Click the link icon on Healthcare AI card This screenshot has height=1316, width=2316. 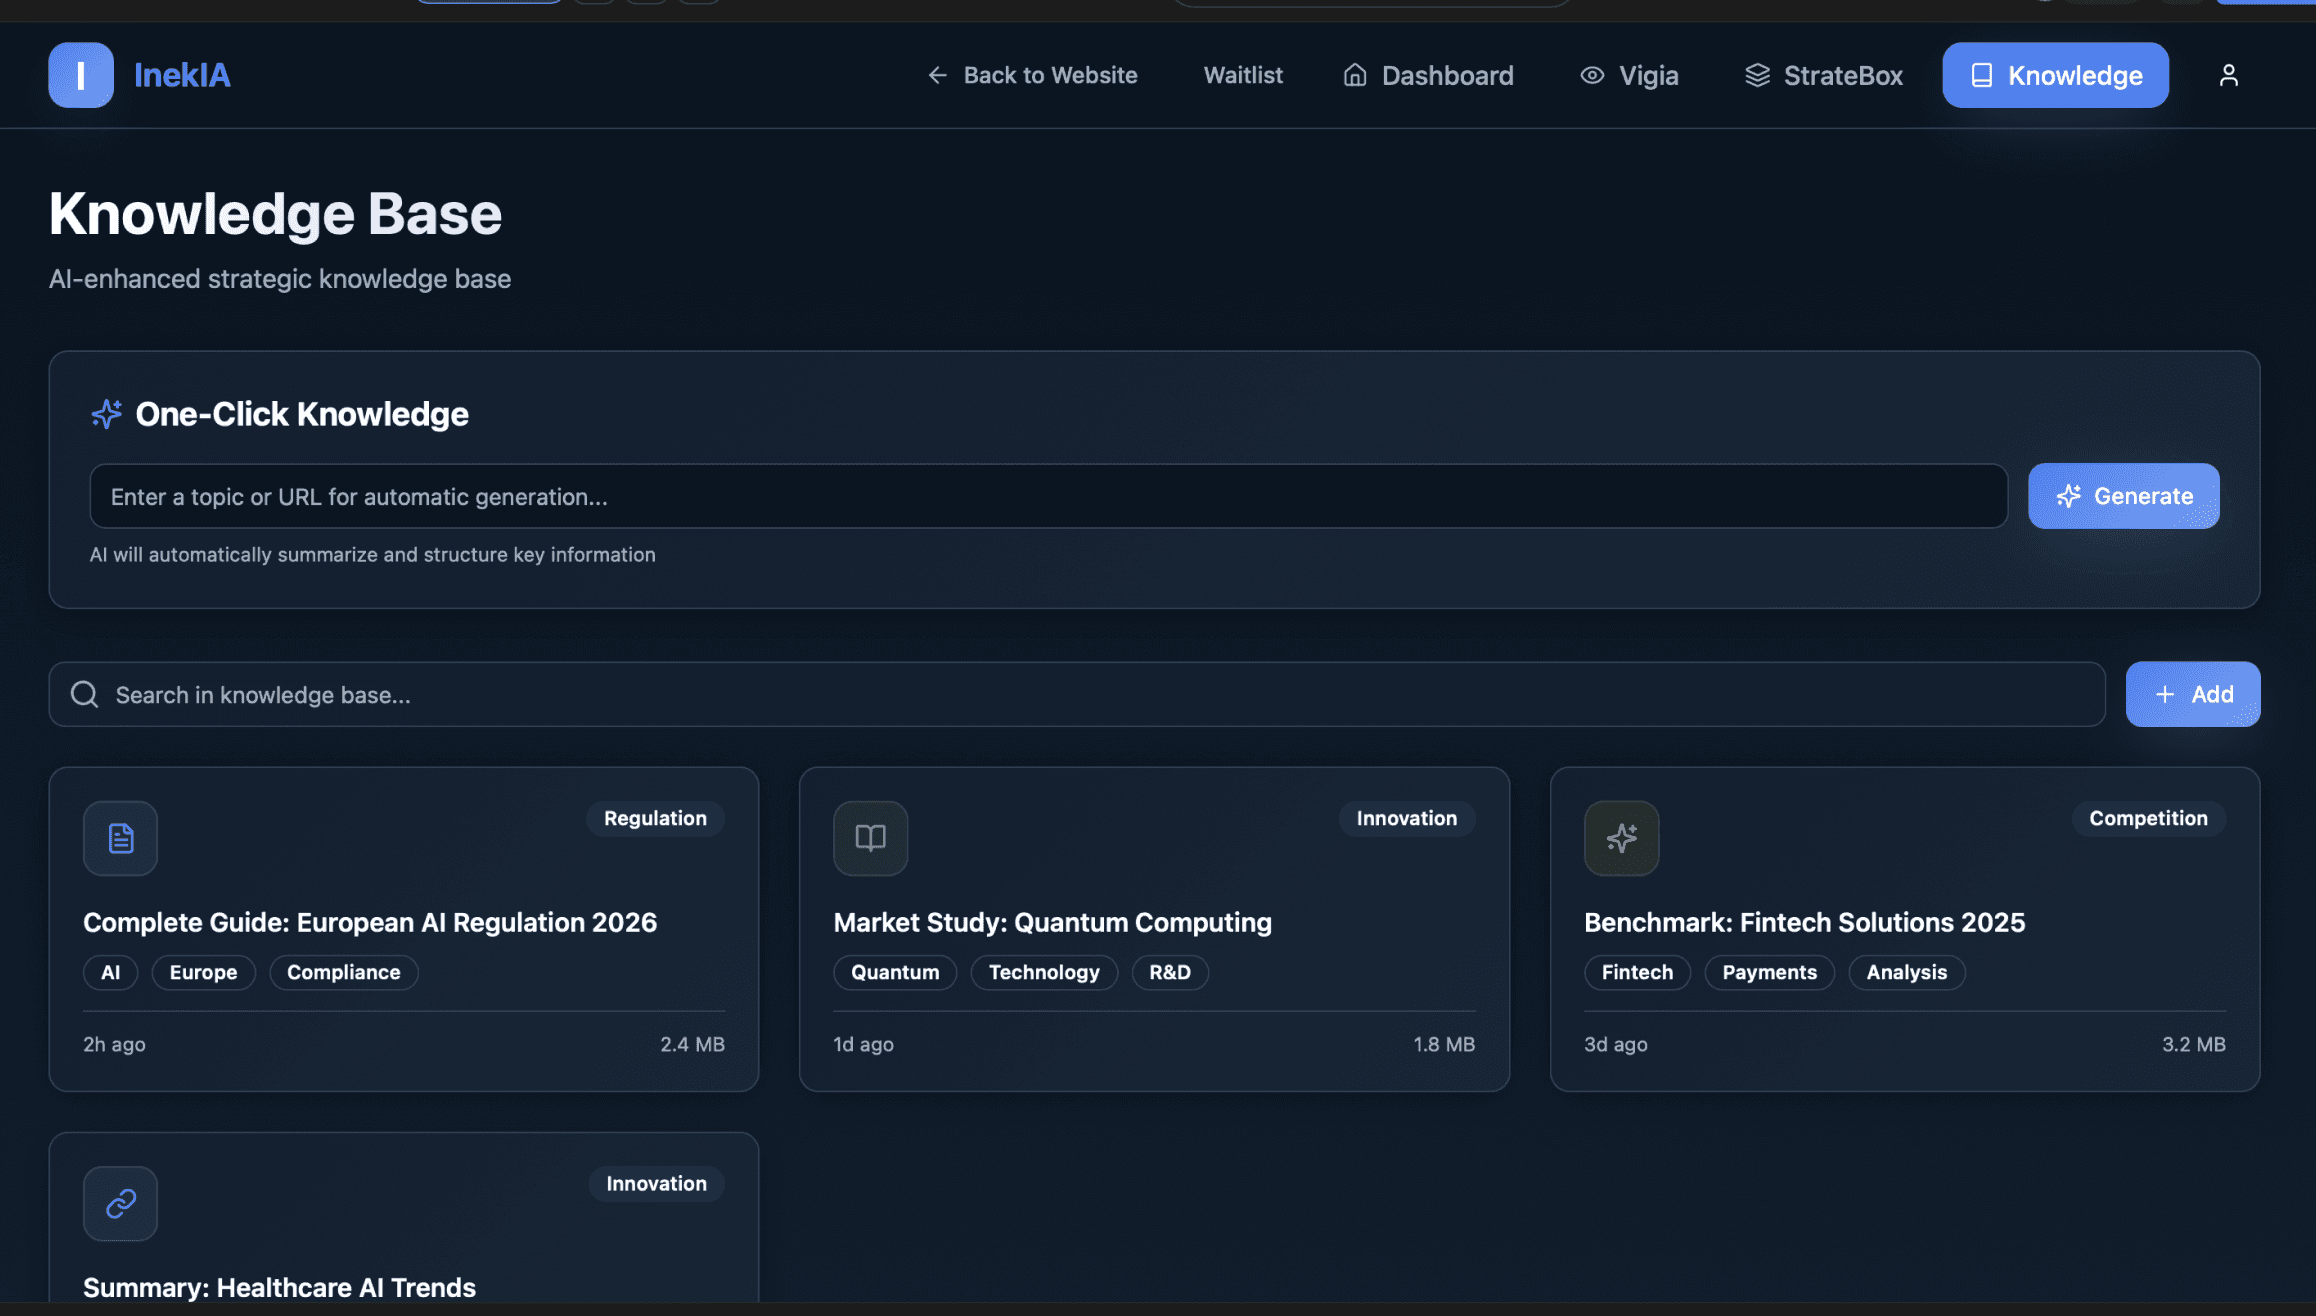[x=120, y=1203]
